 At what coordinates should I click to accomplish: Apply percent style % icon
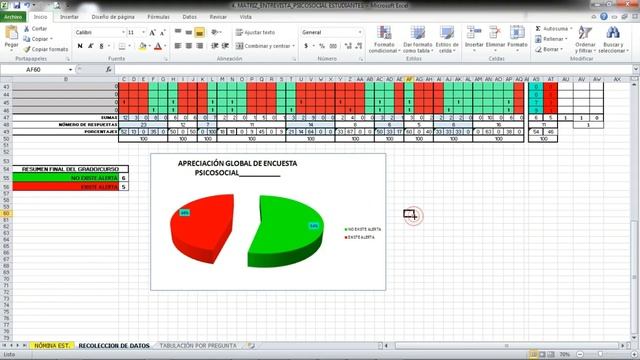pyautogui.click(x=322, y=46)
